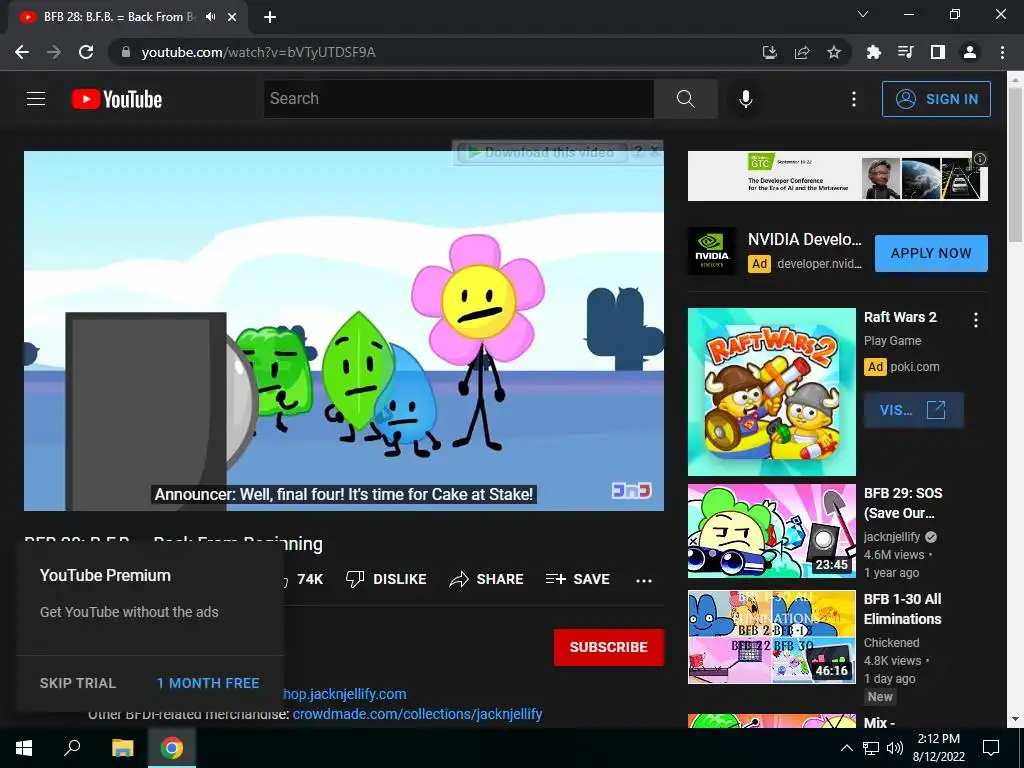Image resolution: width=1024 pixels, height=768 pixels.
Task: Open YouTube settings three-dot menu
Action: point(854,99)
